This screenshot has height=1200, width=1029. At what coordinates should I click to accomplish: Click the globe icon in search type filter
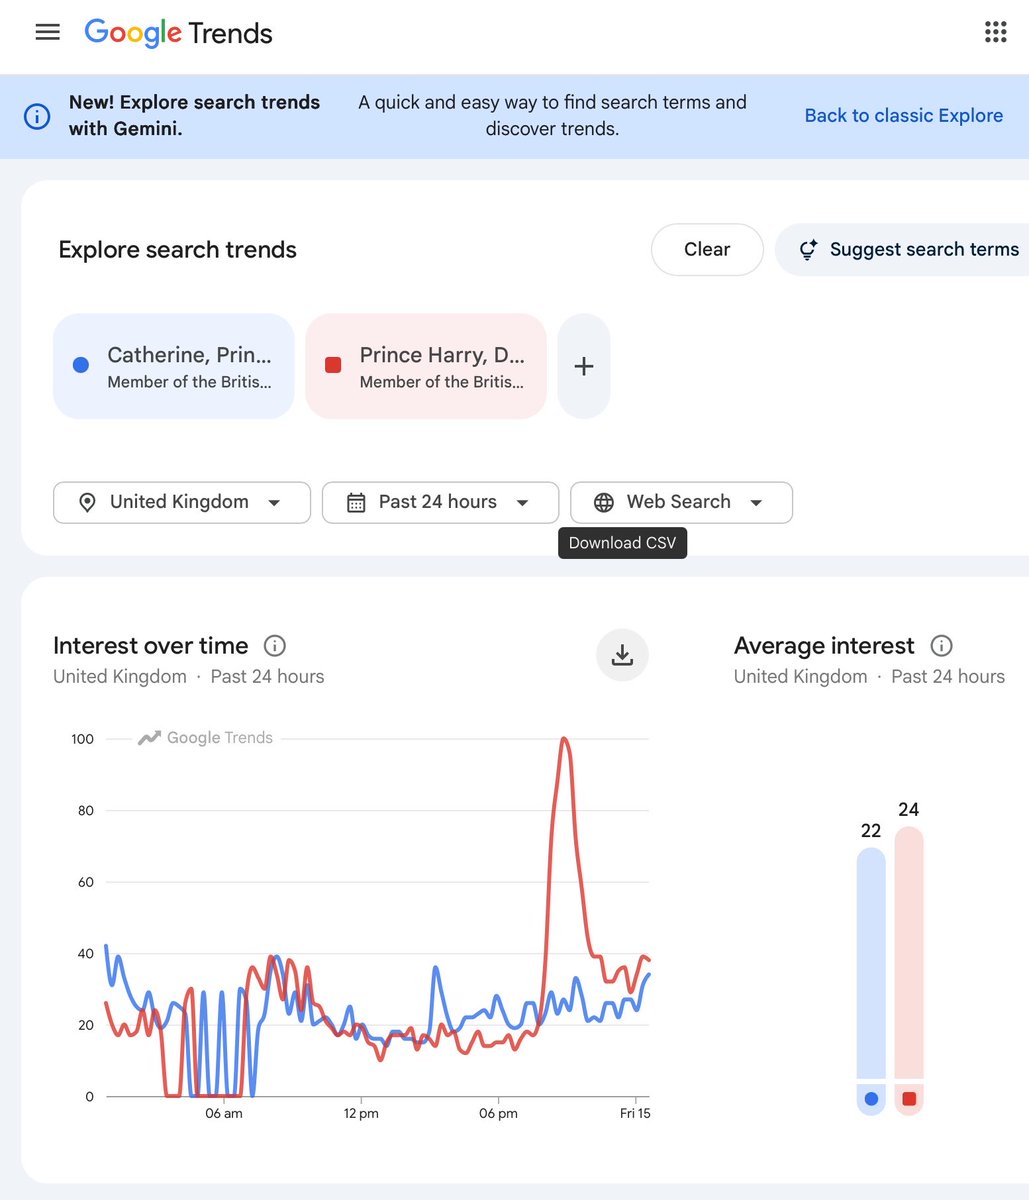coord(604,502)
